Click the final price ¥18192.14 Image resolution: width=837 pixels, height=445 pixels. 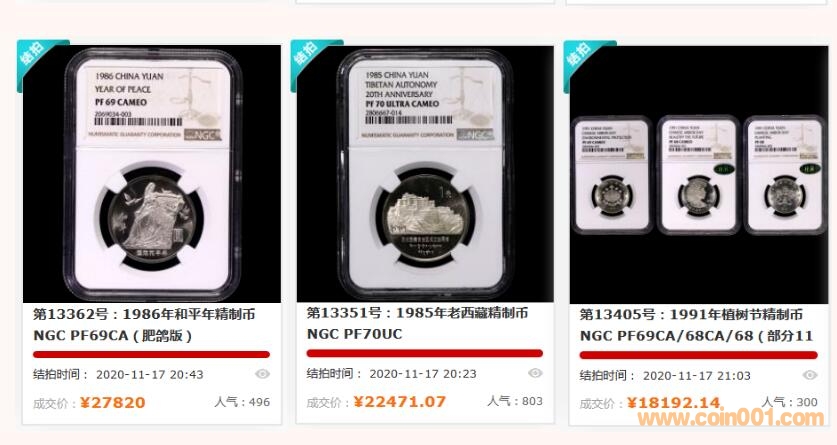674,402
